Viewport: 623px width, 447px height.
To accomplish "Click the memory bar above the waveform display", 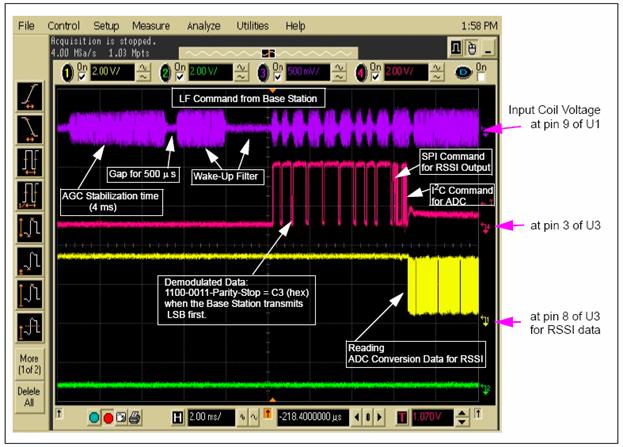I will [x=268, y=53].
